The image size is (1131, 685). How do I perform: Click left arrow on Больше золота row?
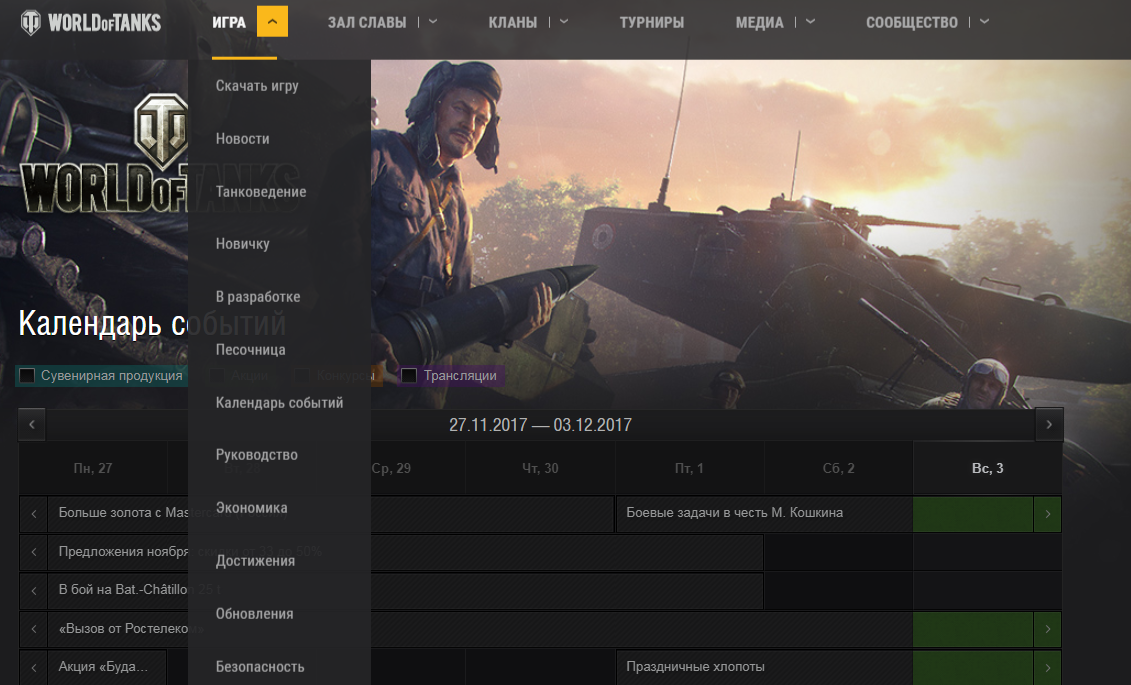pyautogui.click(x=34, y=514)
